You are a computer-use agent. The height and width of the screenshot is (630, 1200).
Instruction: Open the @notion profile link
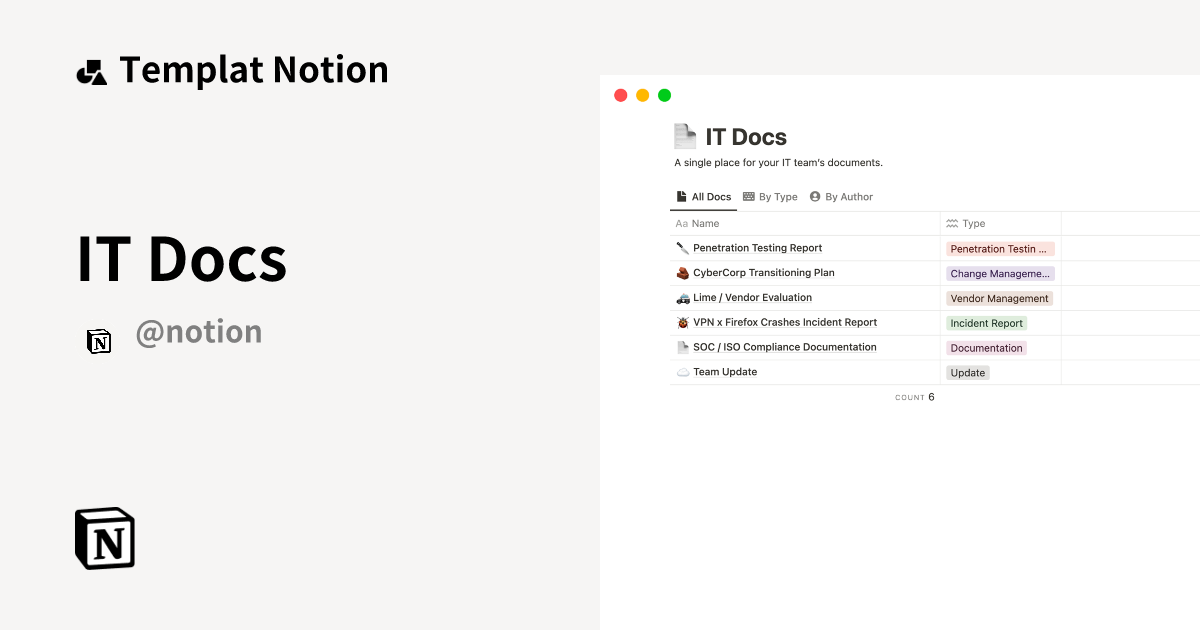pyautogui.click(x=199, y=331)
